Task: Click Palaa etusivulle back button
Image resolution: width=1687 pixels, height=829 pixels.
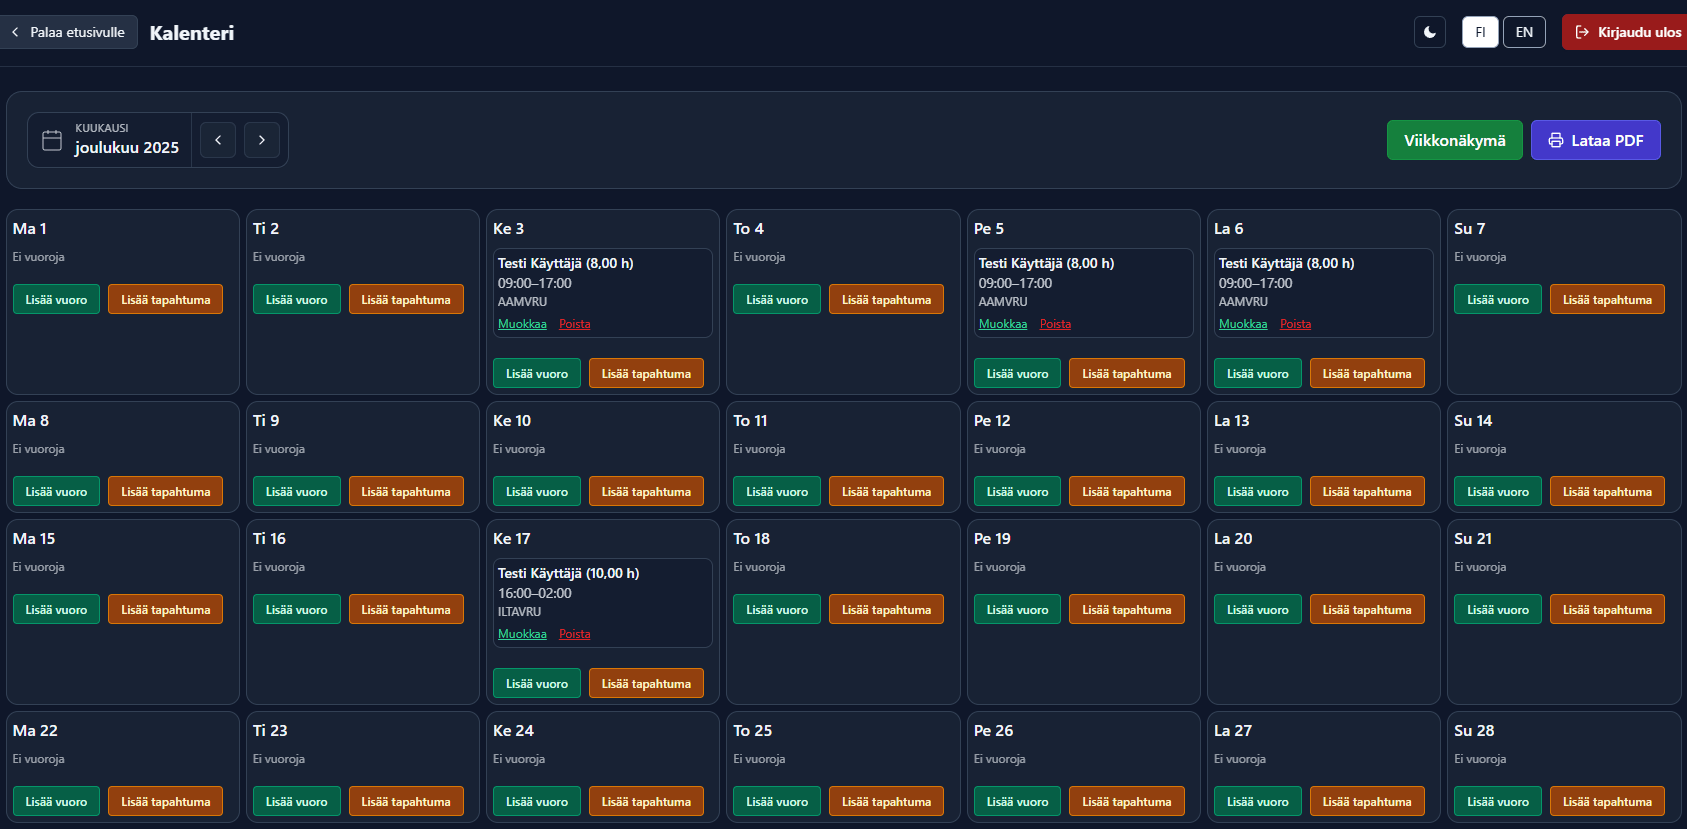Action: 69,32
